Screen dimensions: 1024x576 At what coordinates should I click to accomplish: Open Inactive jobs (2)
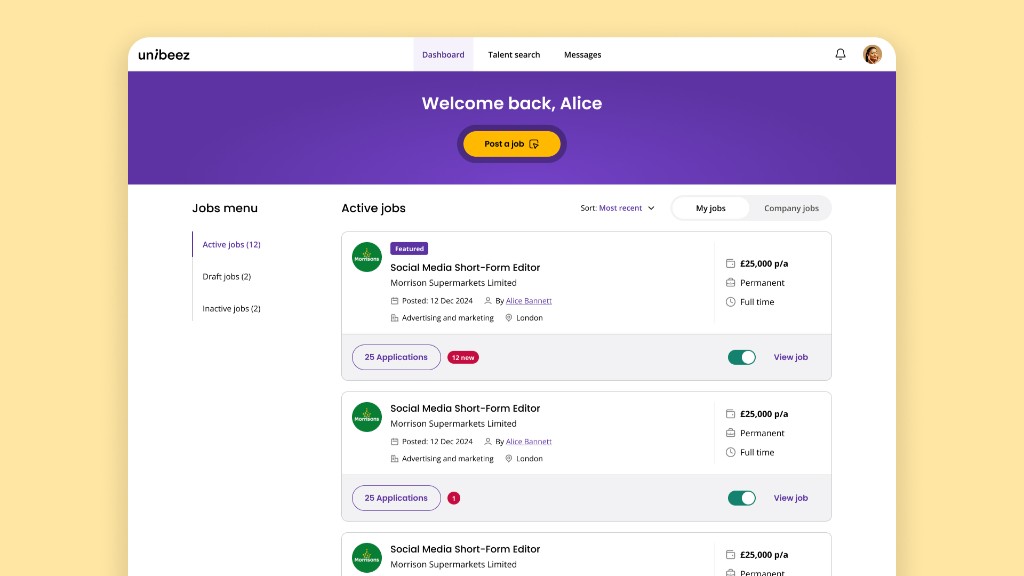[231, 308]
